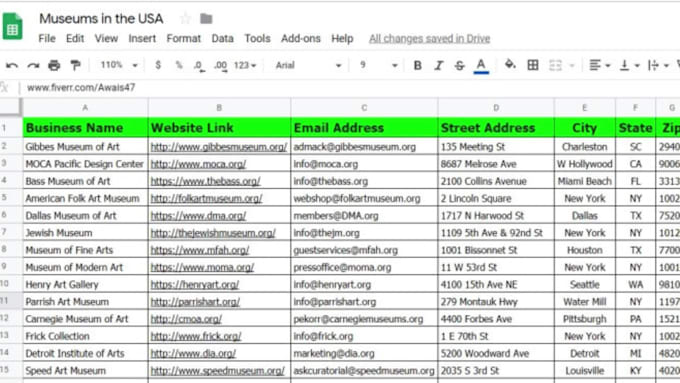Select the pressoffice@moma.org cell
This screenshot has height=383, width=680.
364,267
